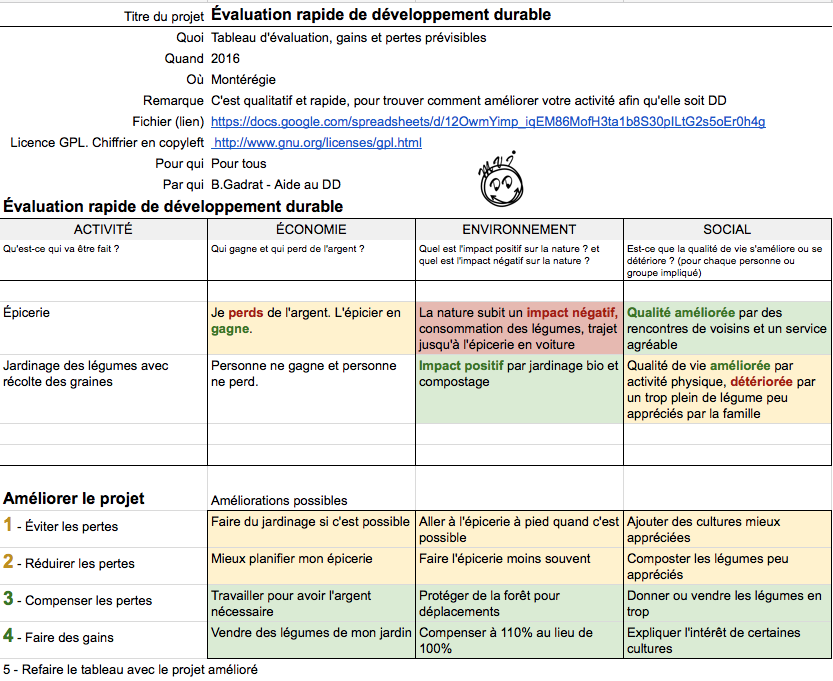Click '5 - Refaire le tableau avec le projet amélioré'
Screen dimensions: 833x681
[x=130, y=670]
